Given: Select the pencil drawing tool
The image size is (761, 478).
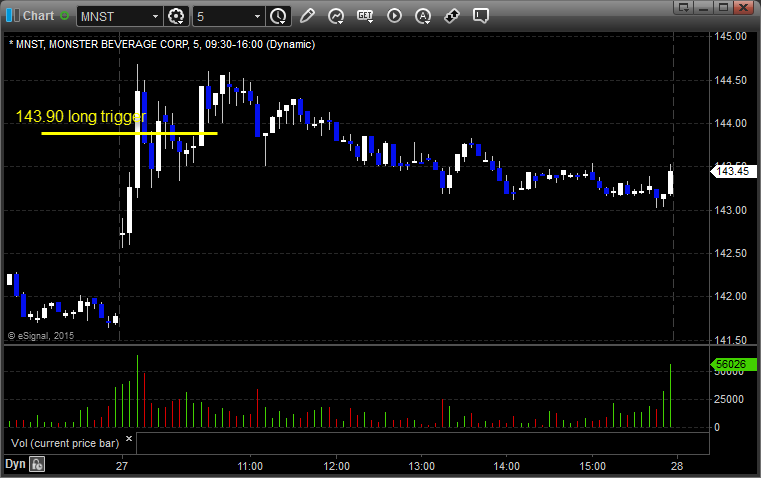Looking at the screenshot, I should 307,16.
